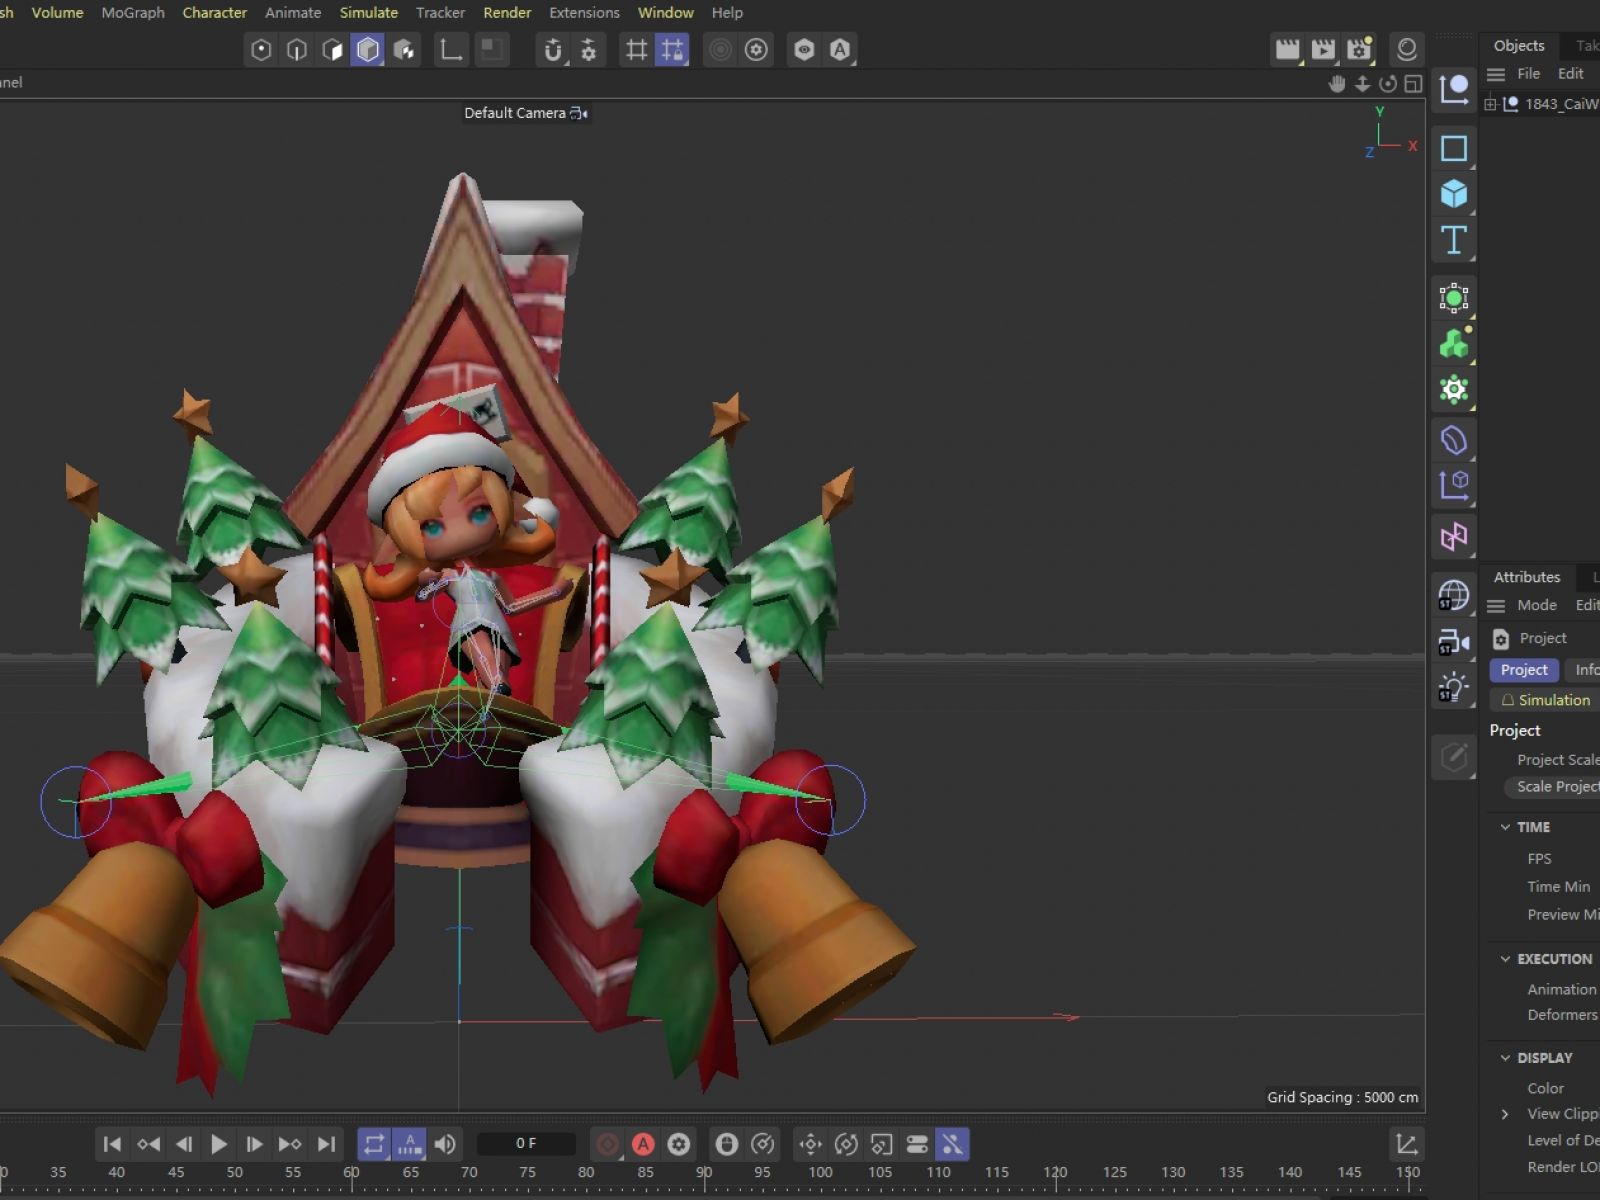Open the Render menu
The width and height of the screenshot is (1600, 1200).
pos(507,13)
